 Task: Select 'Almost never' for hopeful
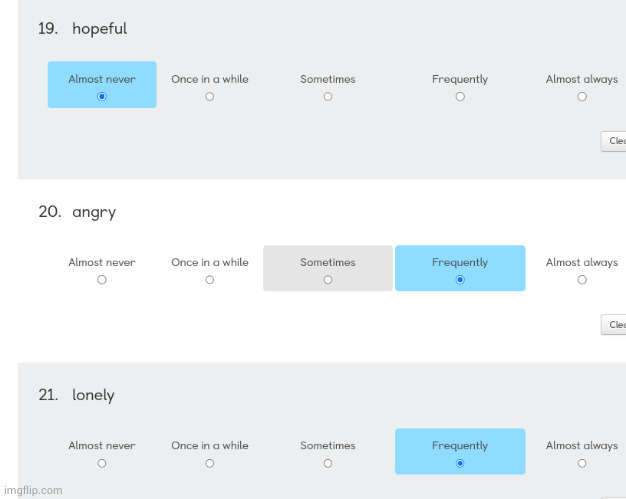102,96
